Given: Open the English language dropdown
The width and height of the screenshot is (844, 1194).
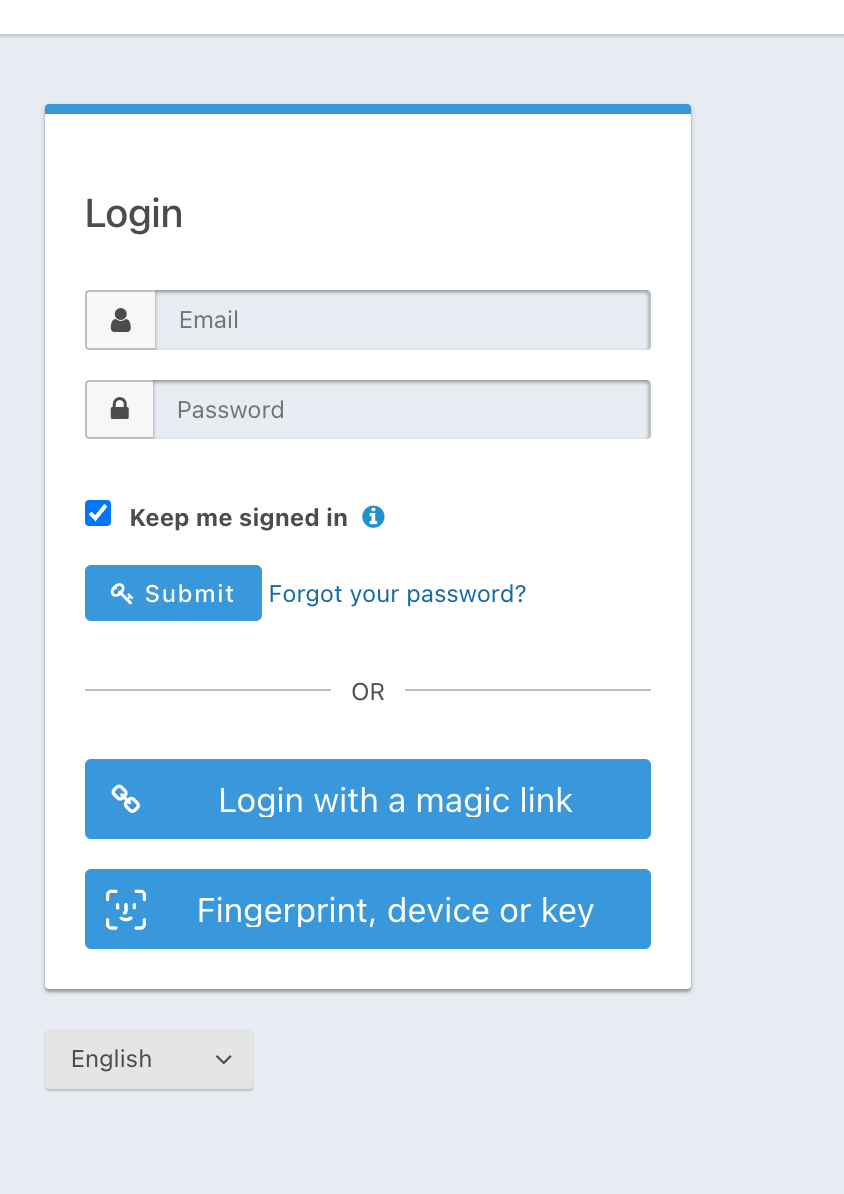Looking at the screenshot, I should pyautogui.click(x=149, y=1059).
